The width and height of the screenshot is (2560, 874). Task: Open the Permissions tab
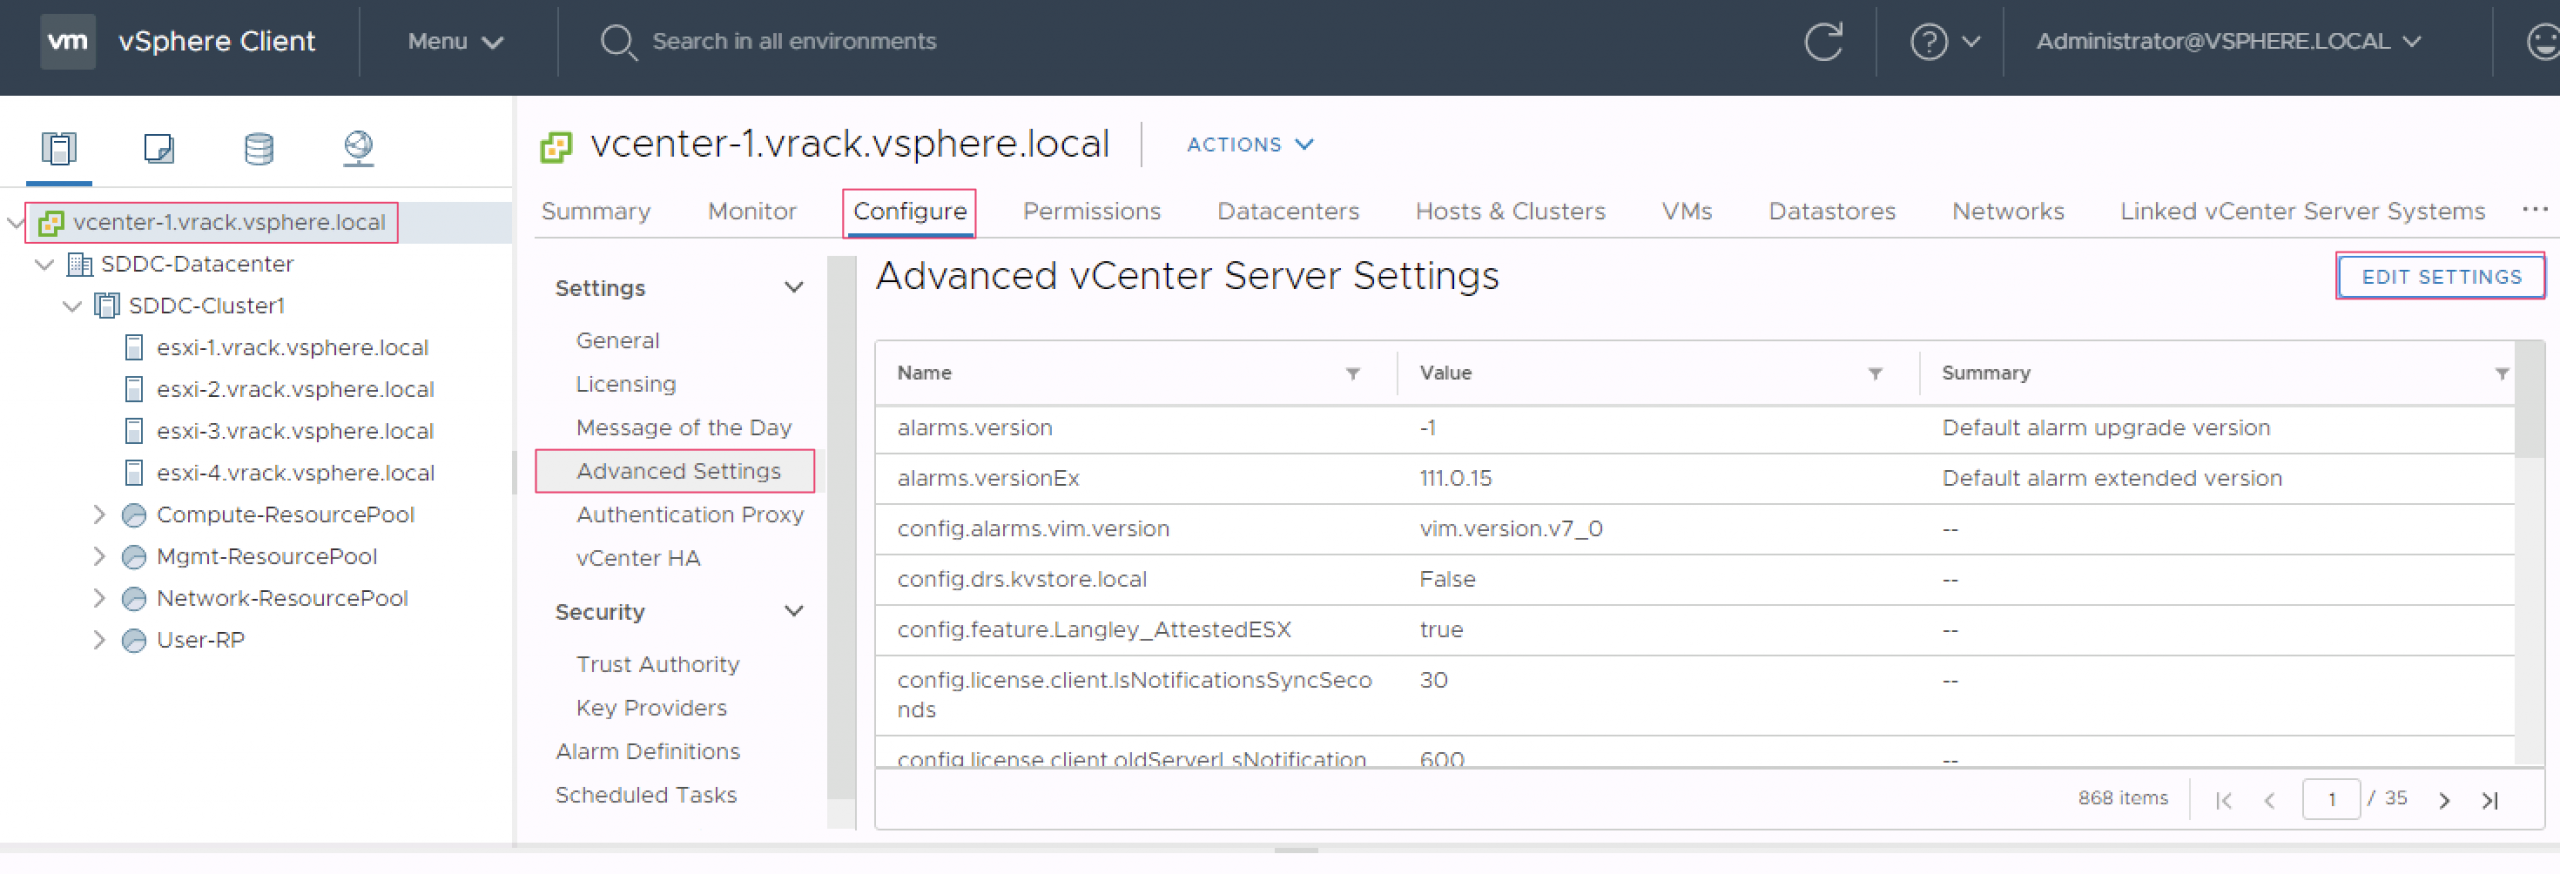click(1091, 212)
